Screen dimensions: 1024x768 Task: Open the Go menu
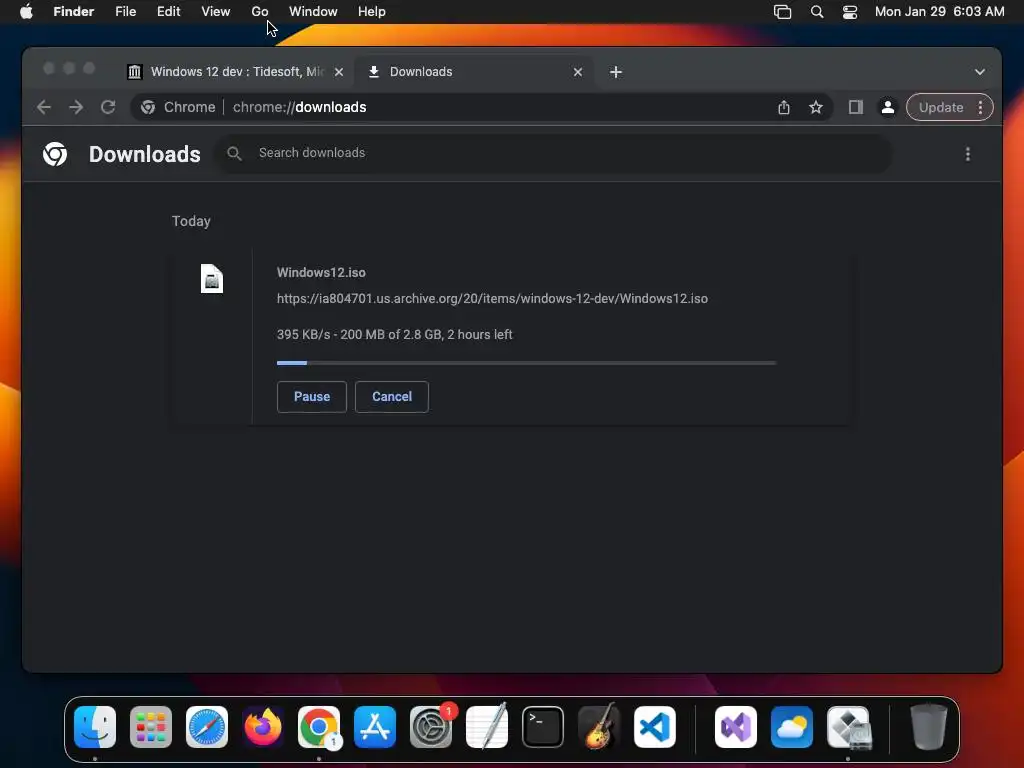pyautogui.click(x=259, y=12)
